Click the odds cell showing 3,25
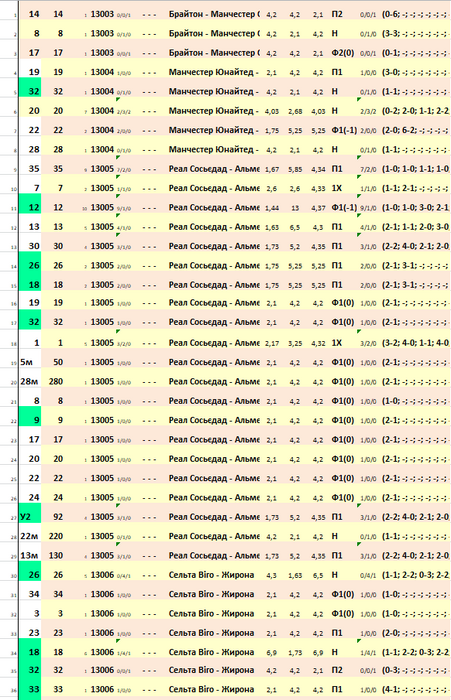 click(295, 343)
